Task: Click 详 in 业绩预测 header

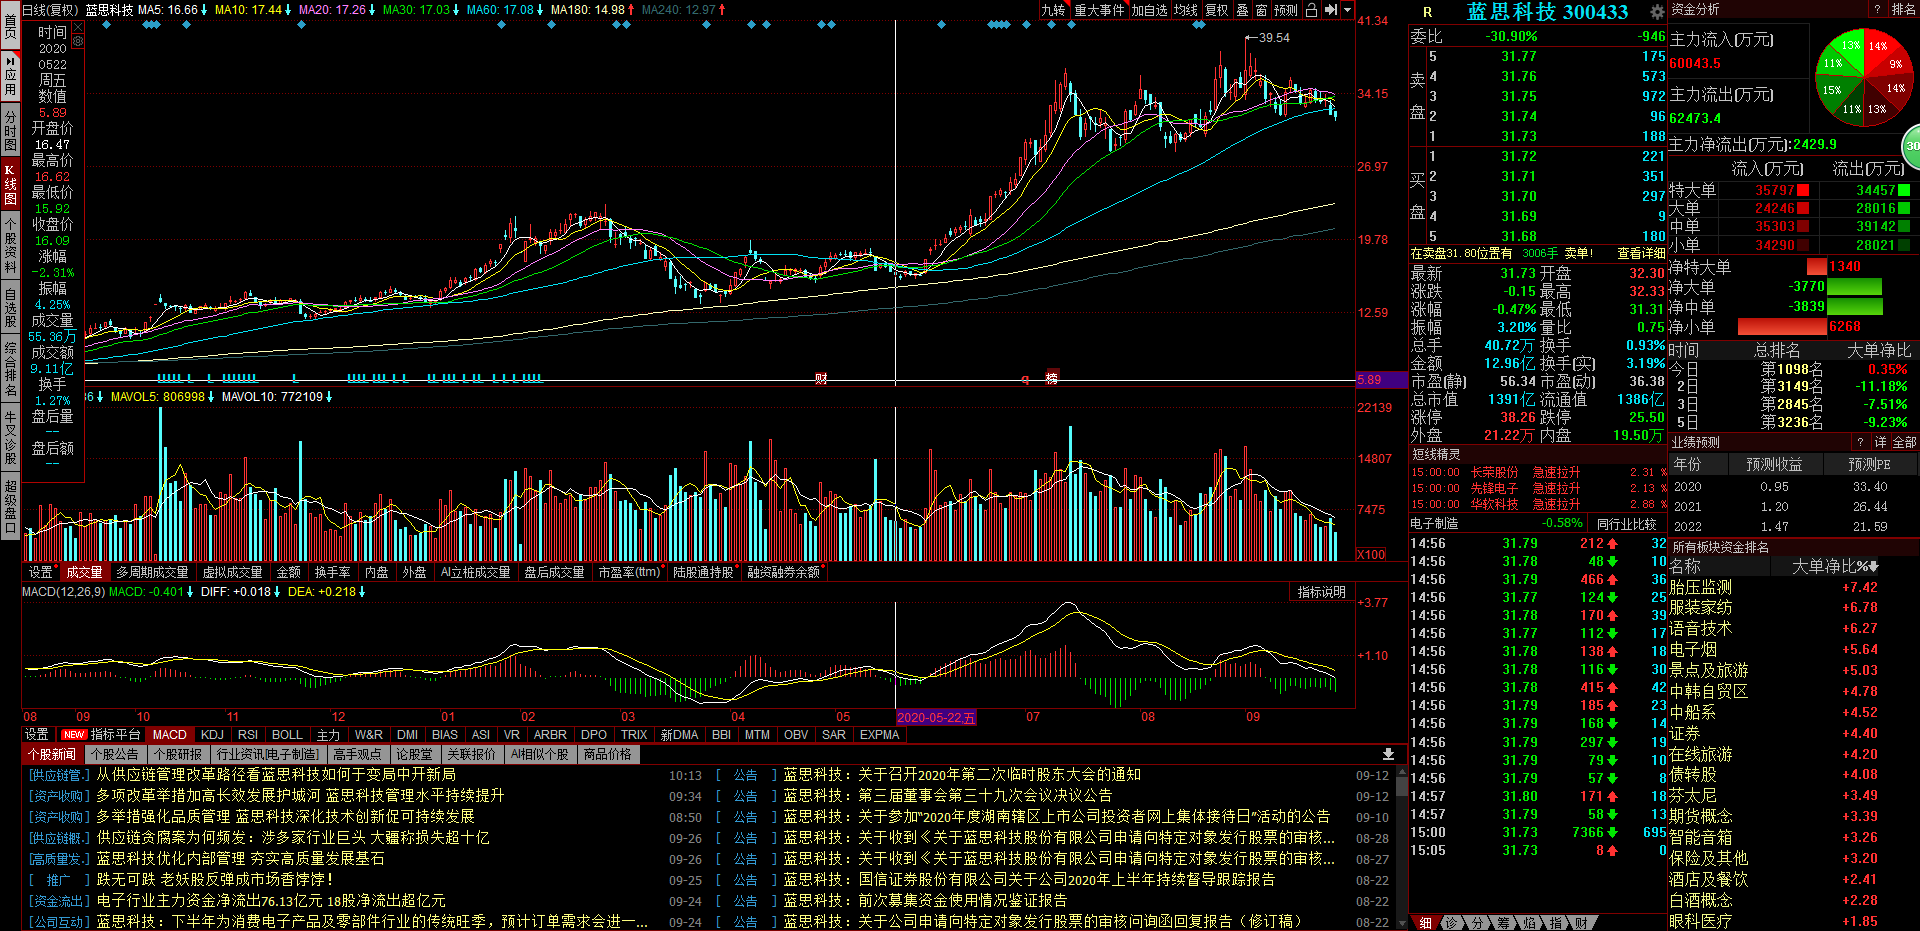Action: coord(1880,442)
